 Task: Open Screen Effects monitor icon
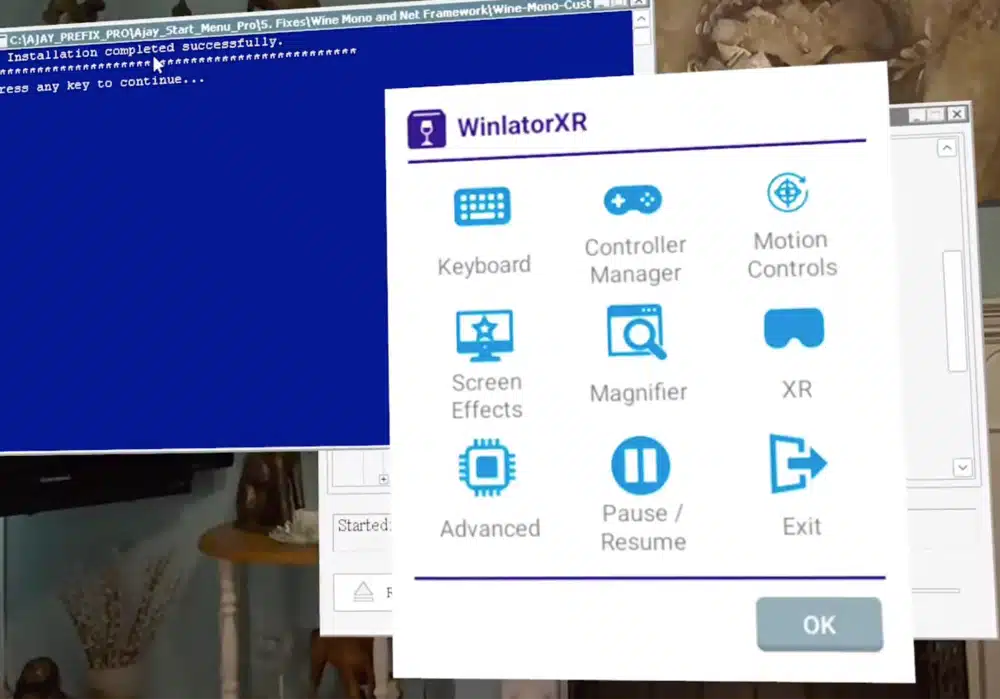[x=485, y=335]
